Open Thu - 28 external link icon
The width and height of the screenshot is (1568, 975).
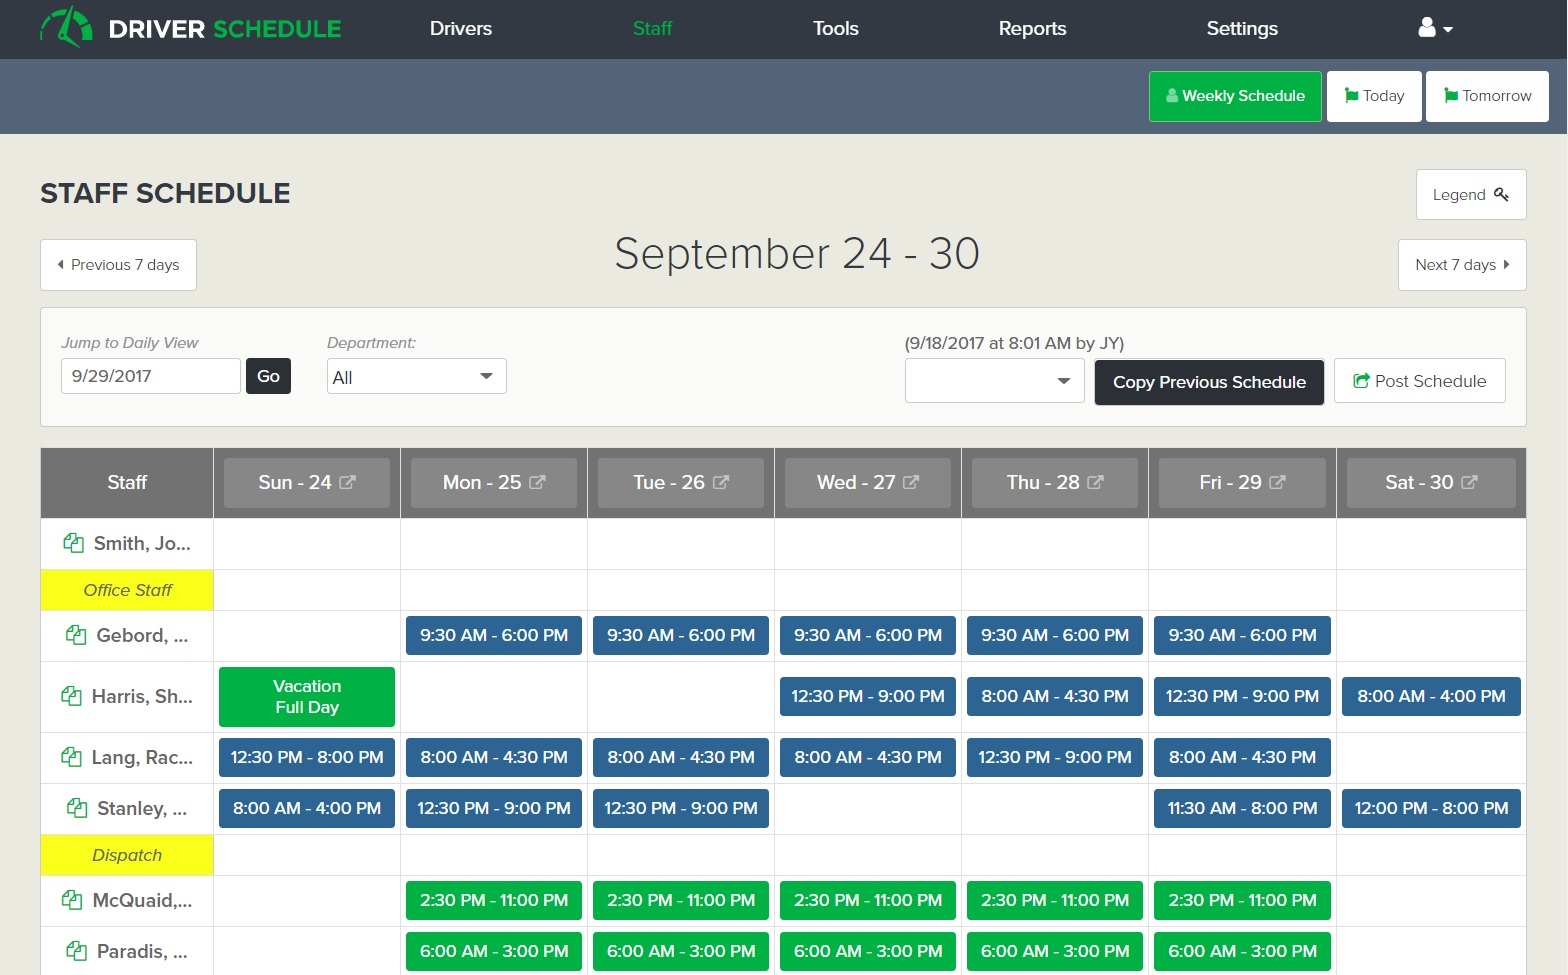(1095, 482)
